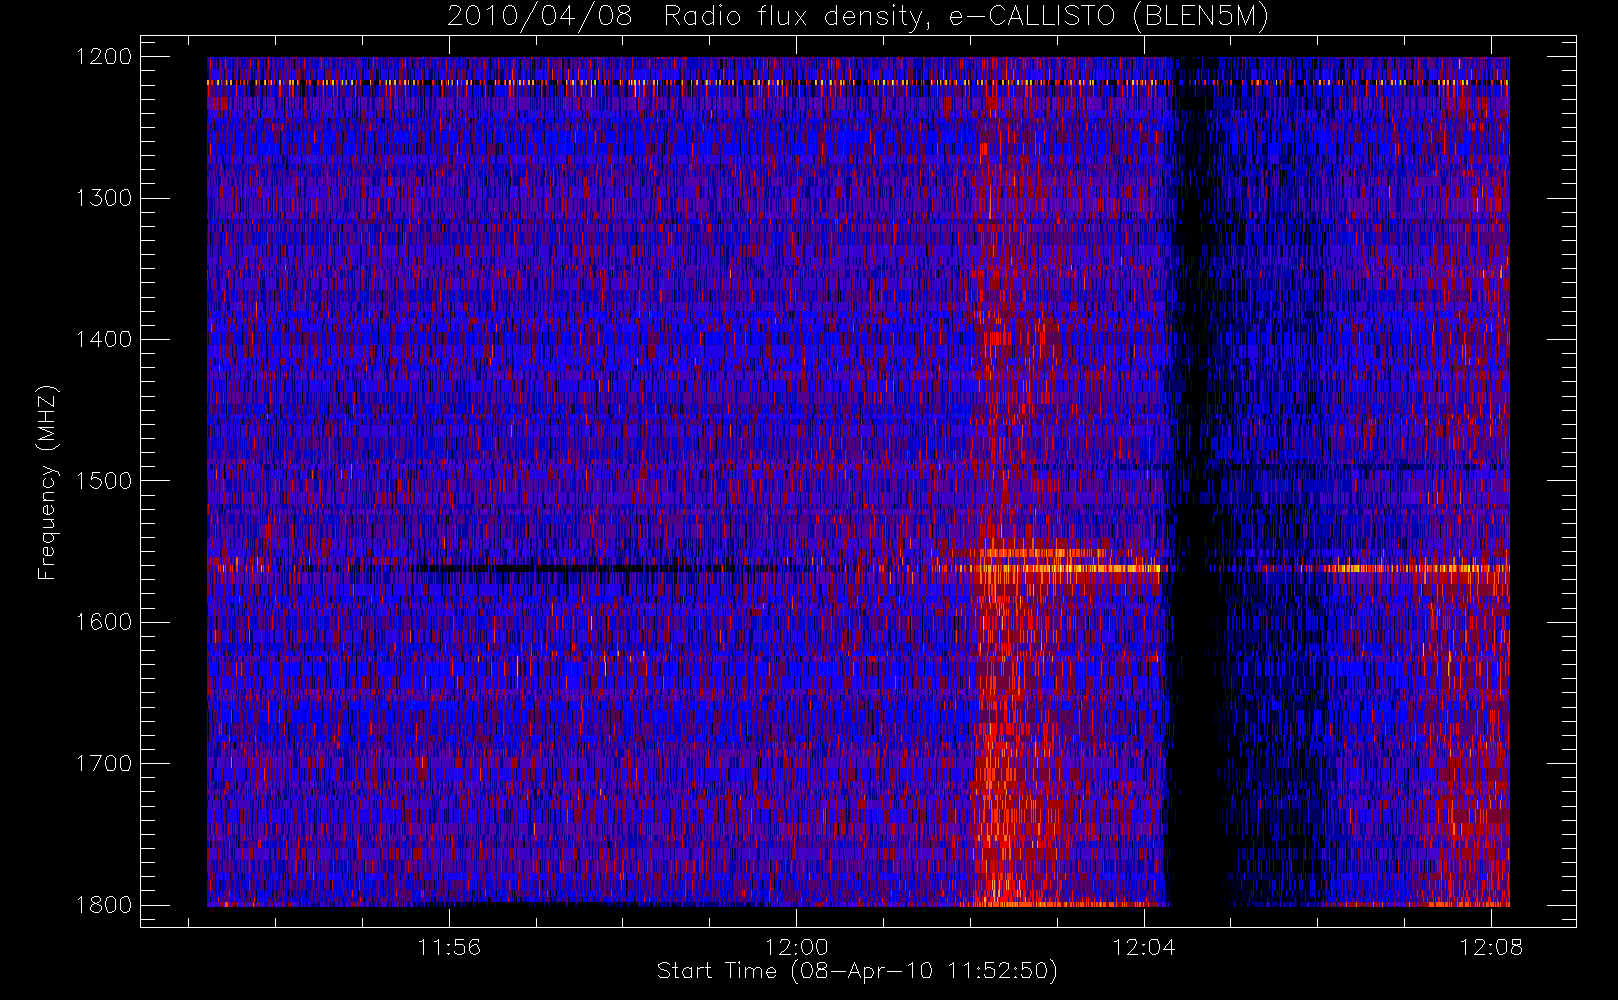Image resolution: width=1618 pixels, height=1000 pixels.
Task: Click the 12:04 time tick label
Action: pos(1144,947)
